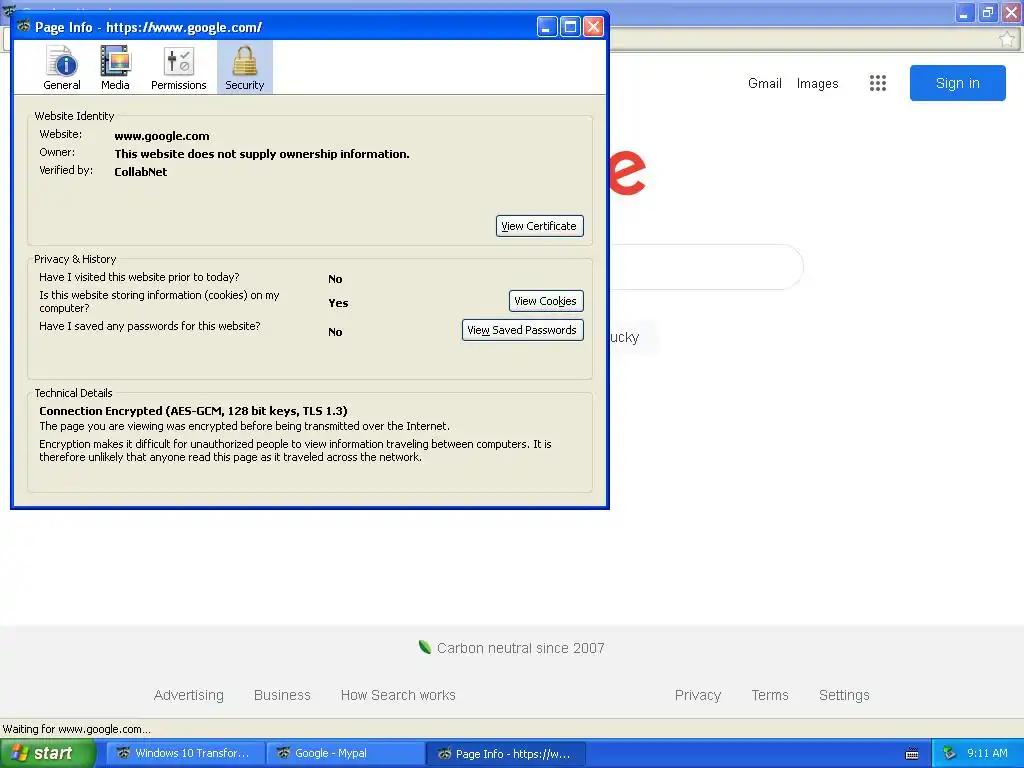
Task: Click the View Certificate button
Action: click(x=539, y=226)
